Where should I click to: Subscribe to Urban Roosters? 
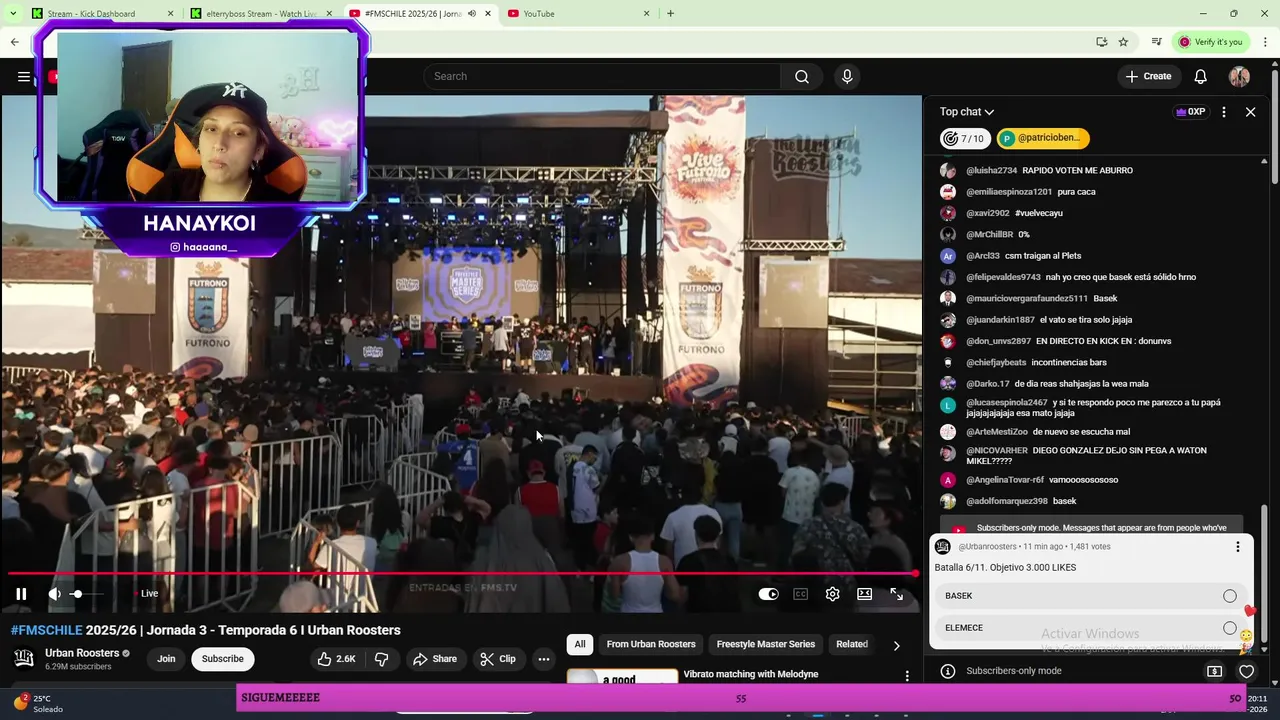222,659
